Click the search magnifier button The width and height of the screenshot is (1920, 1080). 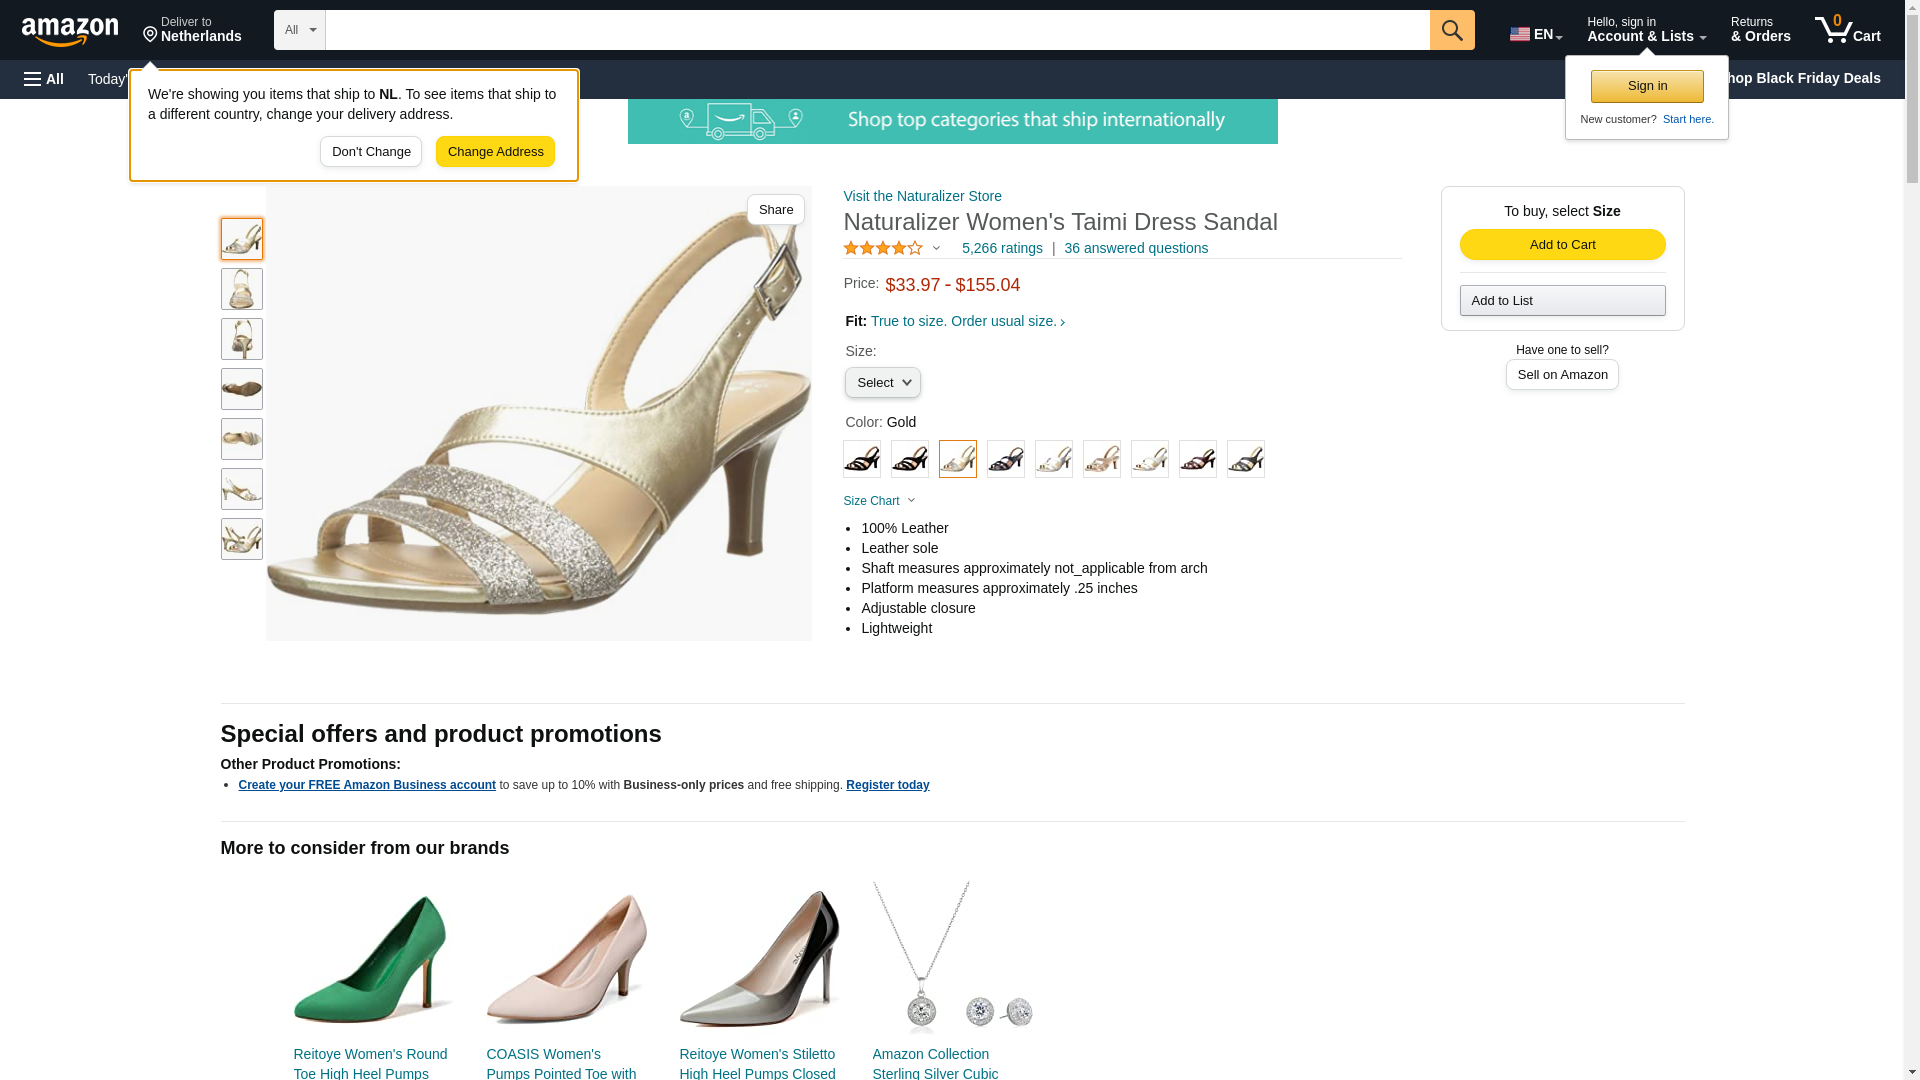(1452, 30)
